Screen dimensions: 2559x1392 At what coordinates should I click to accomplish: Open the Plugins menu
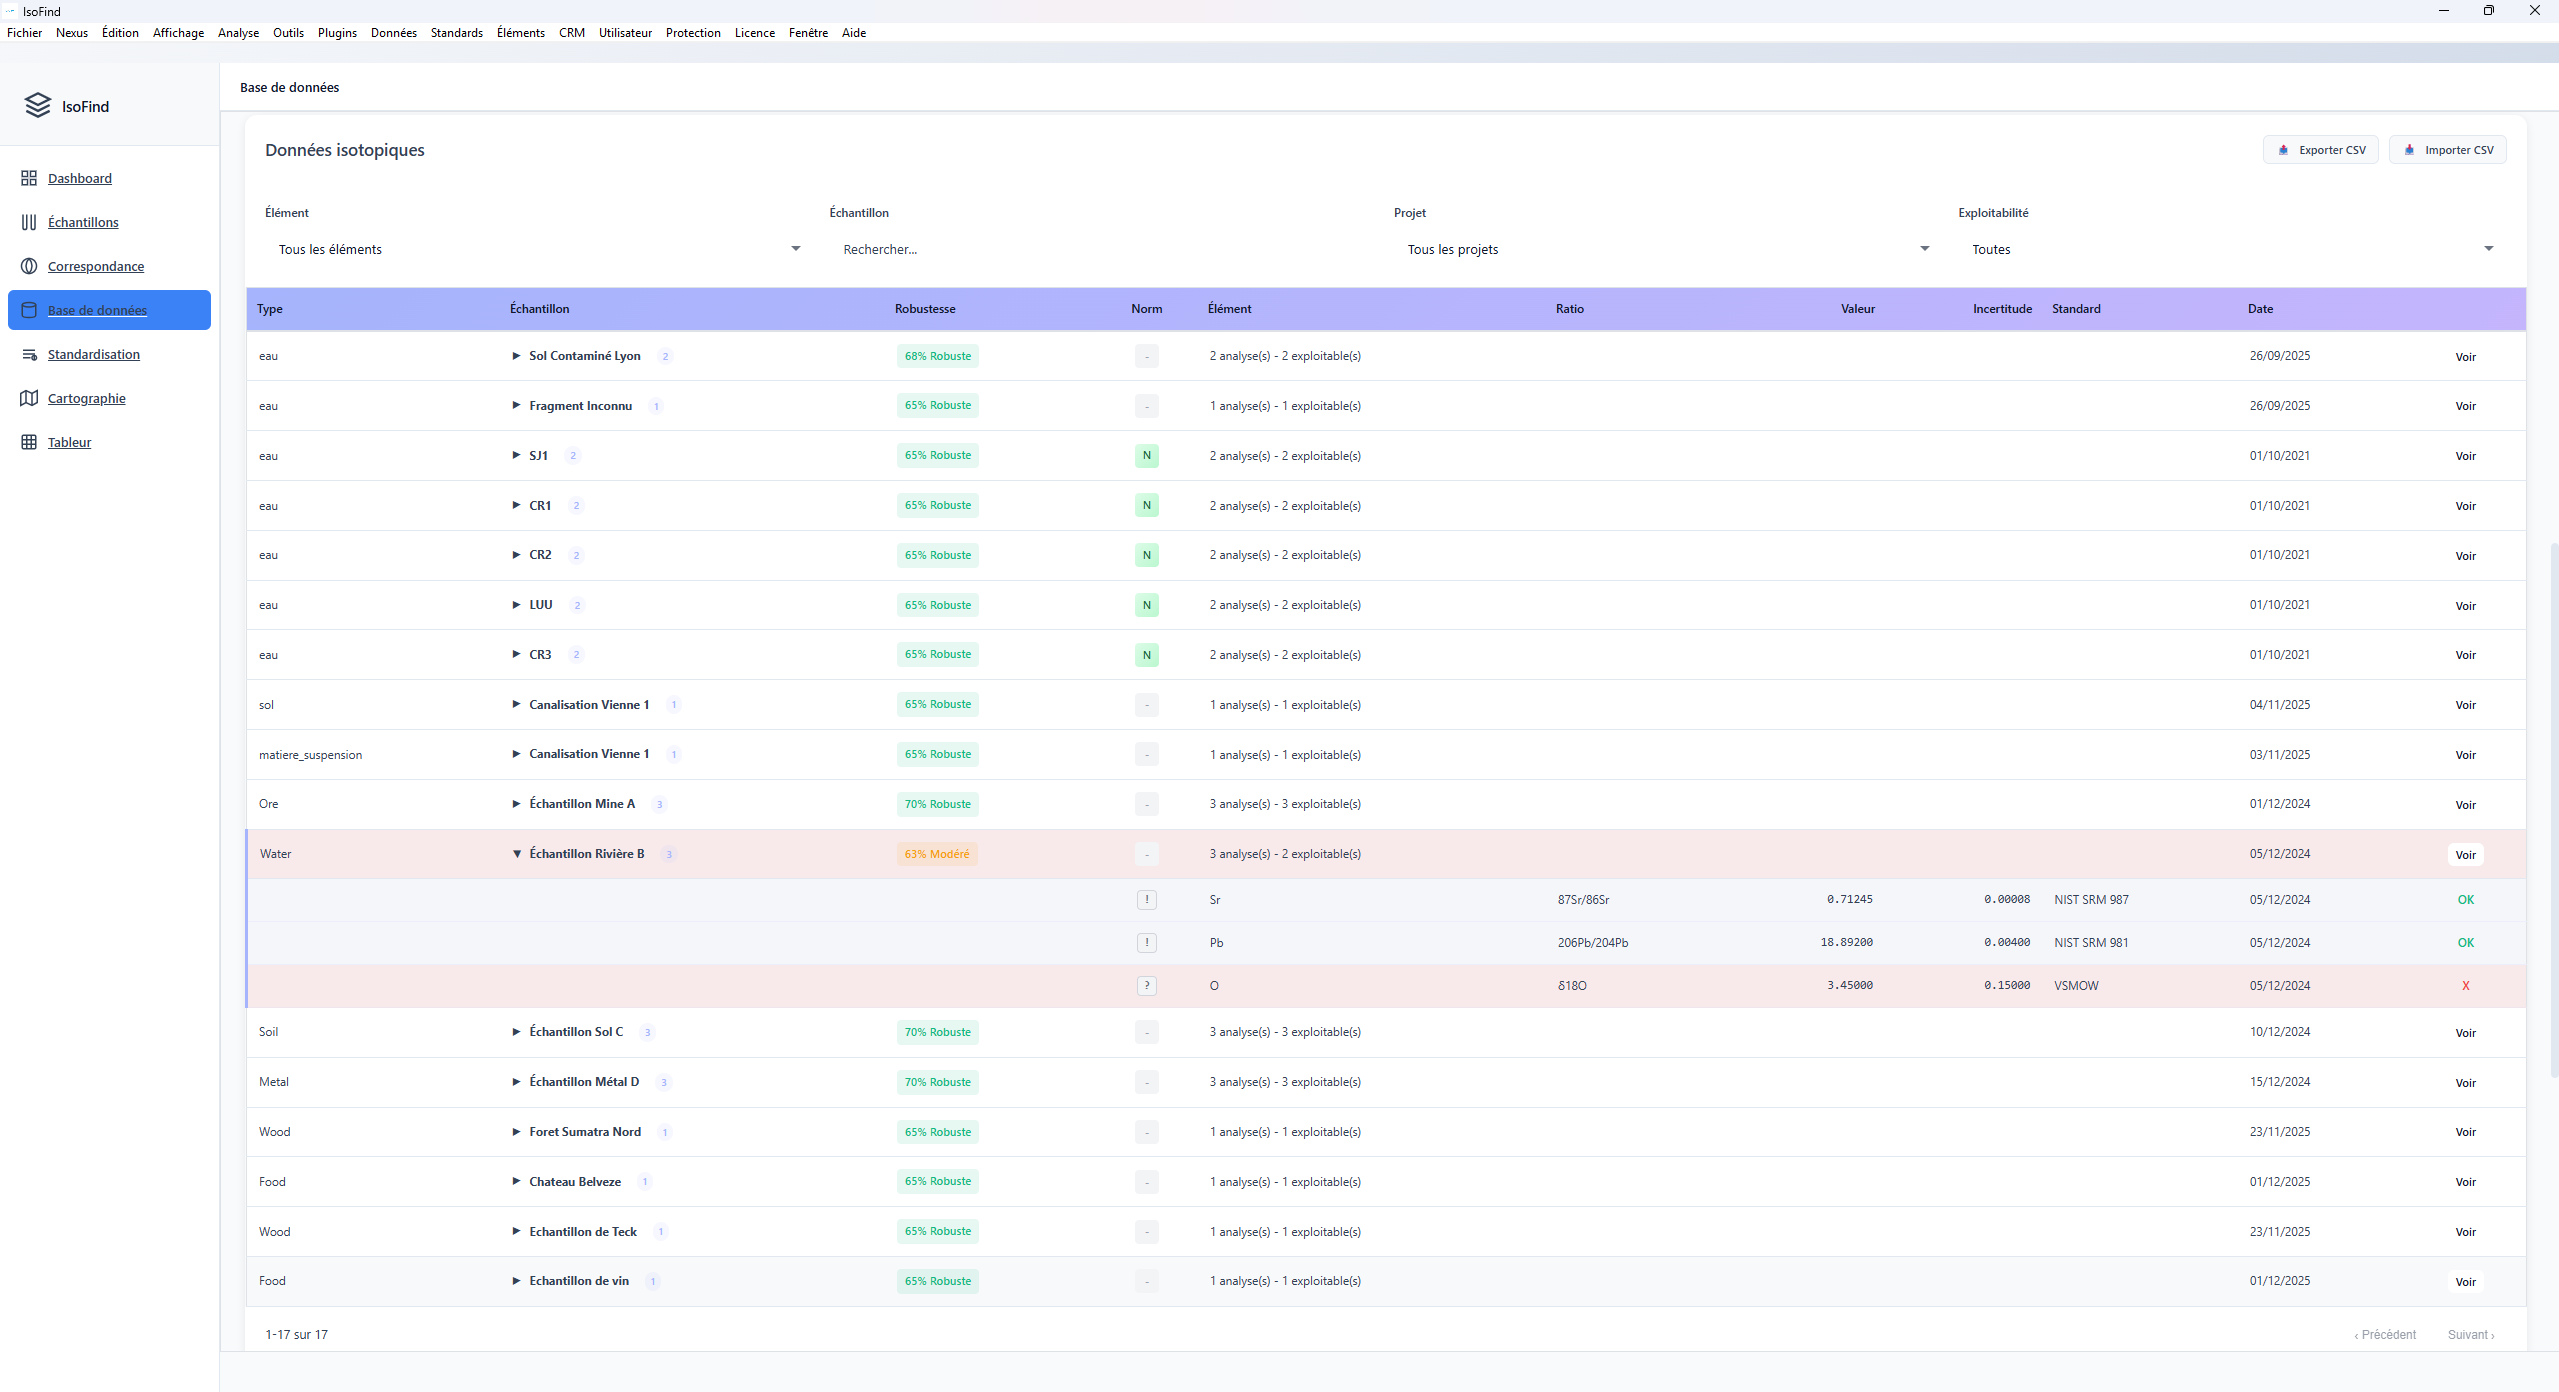click(337, 32)
